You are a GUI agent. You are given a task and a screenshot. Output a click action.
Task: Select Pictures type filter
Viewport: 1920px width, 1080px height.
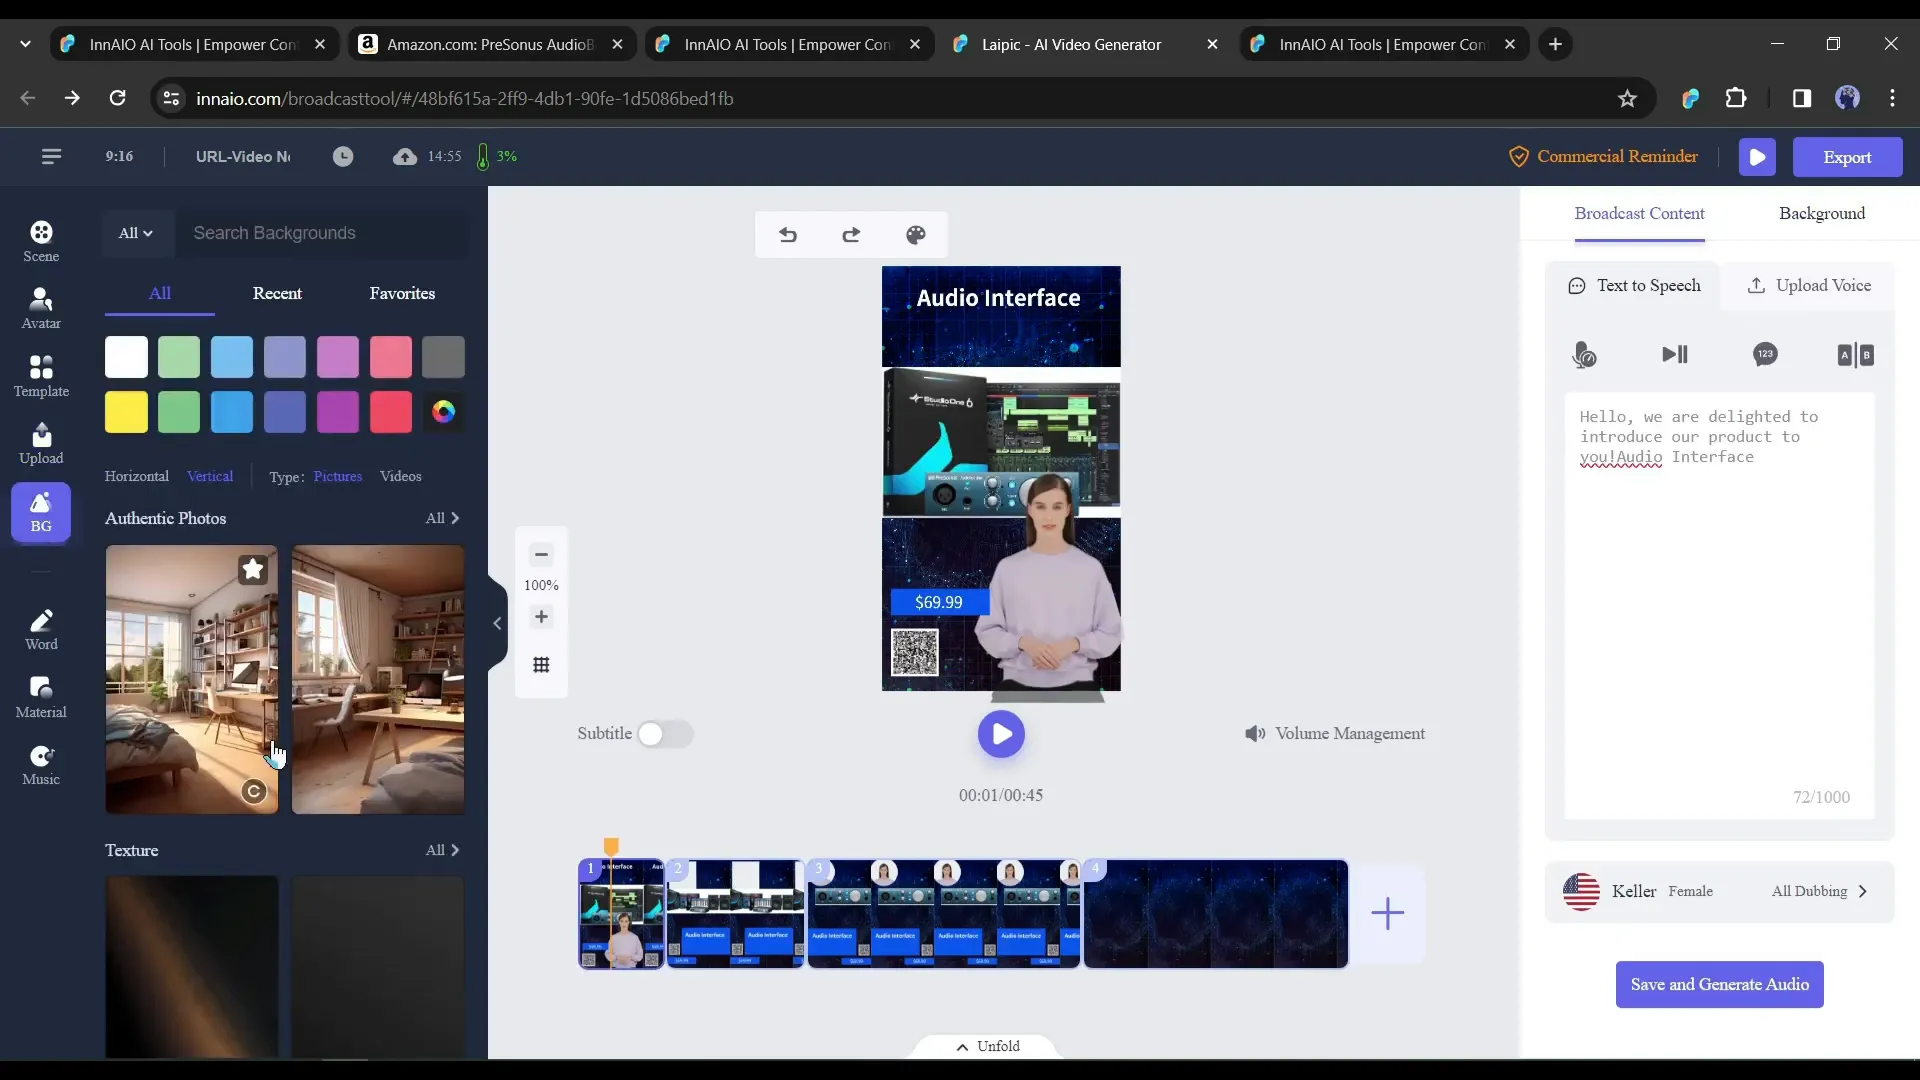pos(338,476)
